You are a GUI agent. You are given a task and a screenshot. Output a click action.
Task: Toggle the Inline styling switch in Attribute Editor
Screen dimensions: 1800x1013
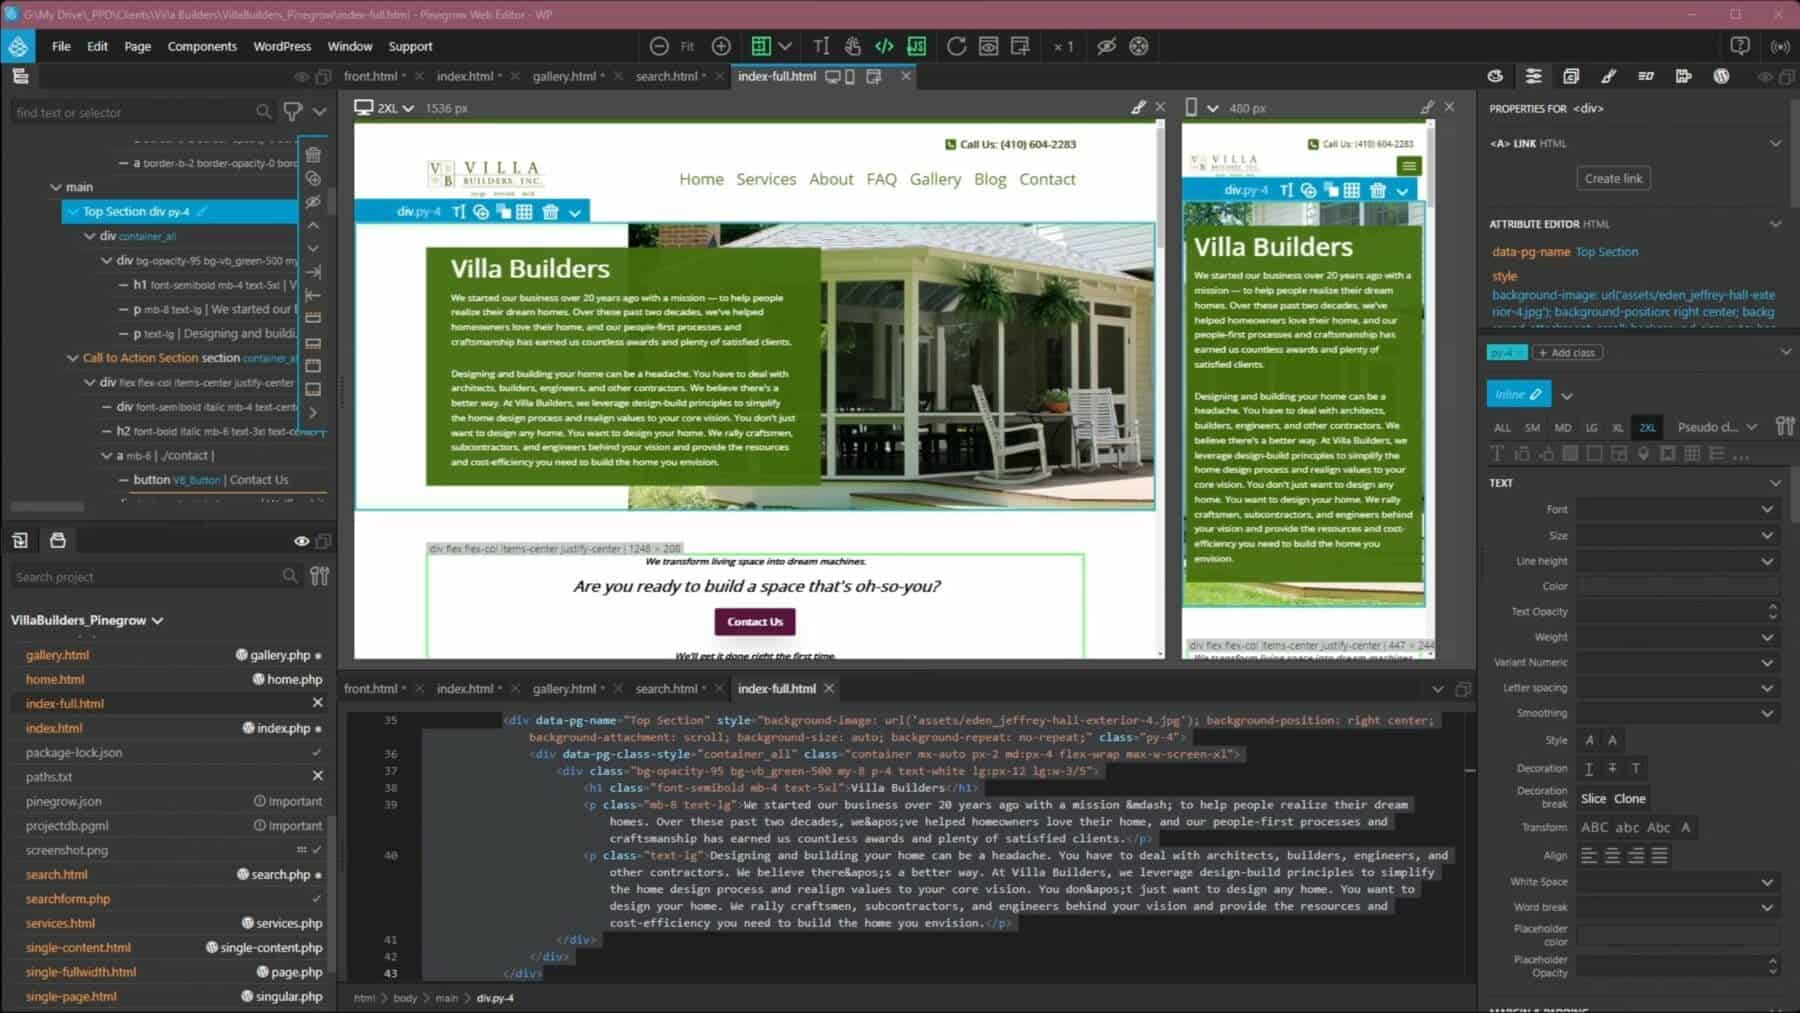point(1517,393)
